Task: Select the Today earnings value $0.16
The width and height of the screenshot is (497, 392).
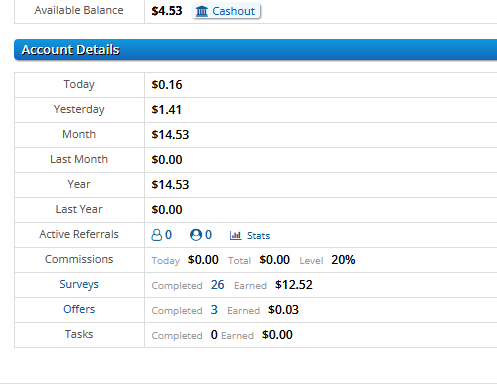Action: coord(167,85)
